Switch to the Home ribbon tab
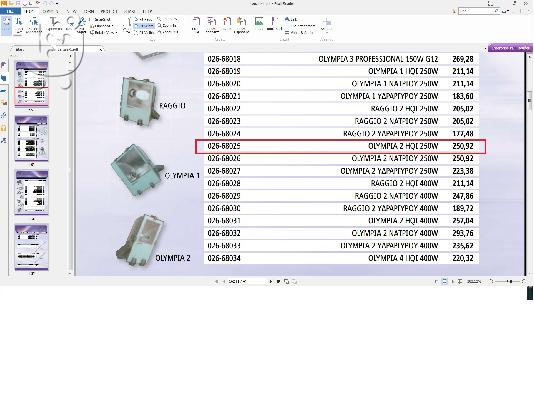The image size is (534, 400). point(30,11)
